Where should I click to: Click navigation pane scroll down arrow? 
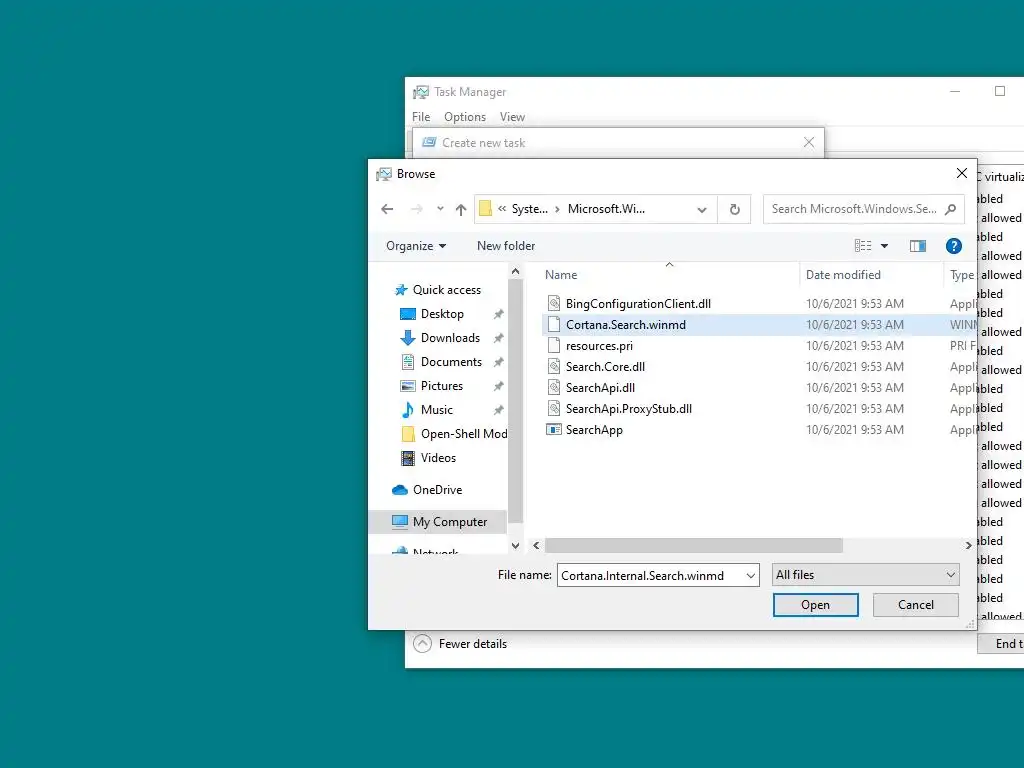pyautogui.click(x=515, y=545)
